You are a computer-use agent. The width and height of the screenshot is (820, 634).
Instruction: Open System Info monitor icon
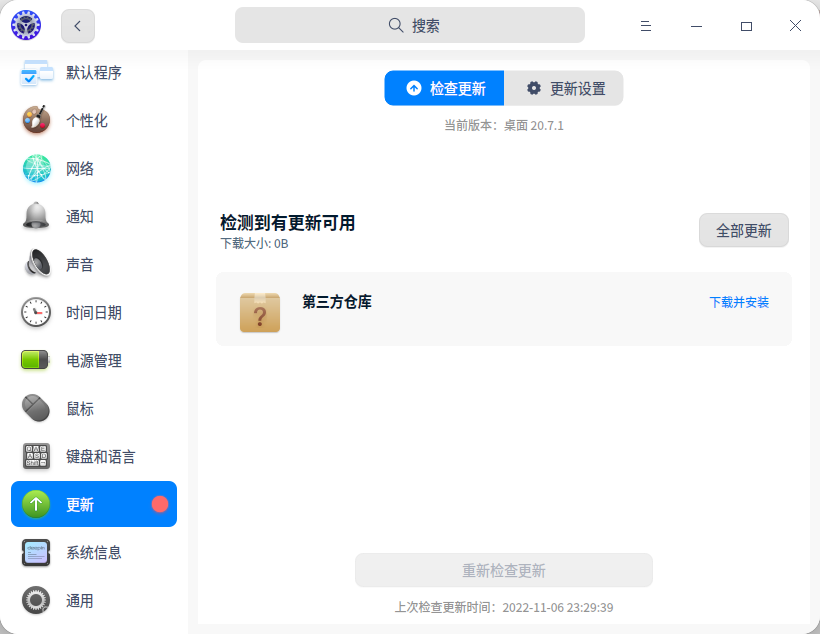point(36,552)
